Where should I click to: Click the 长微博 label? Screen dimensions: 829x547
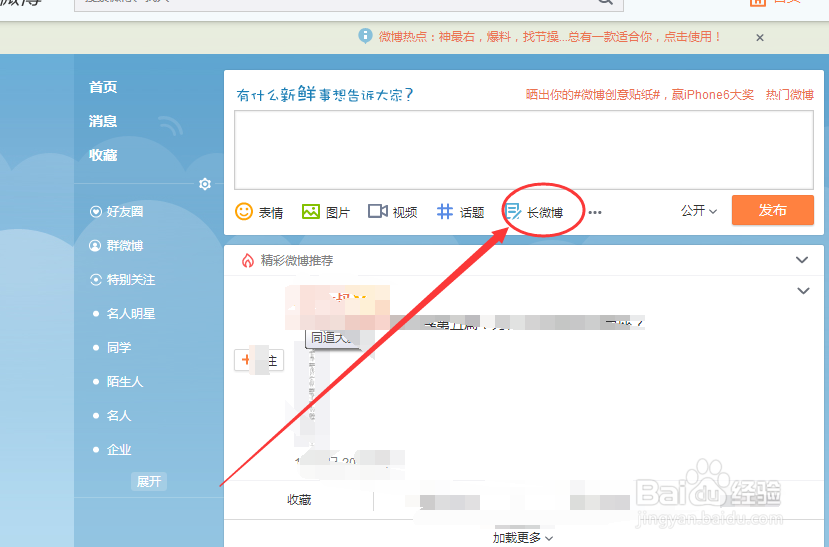545,212
